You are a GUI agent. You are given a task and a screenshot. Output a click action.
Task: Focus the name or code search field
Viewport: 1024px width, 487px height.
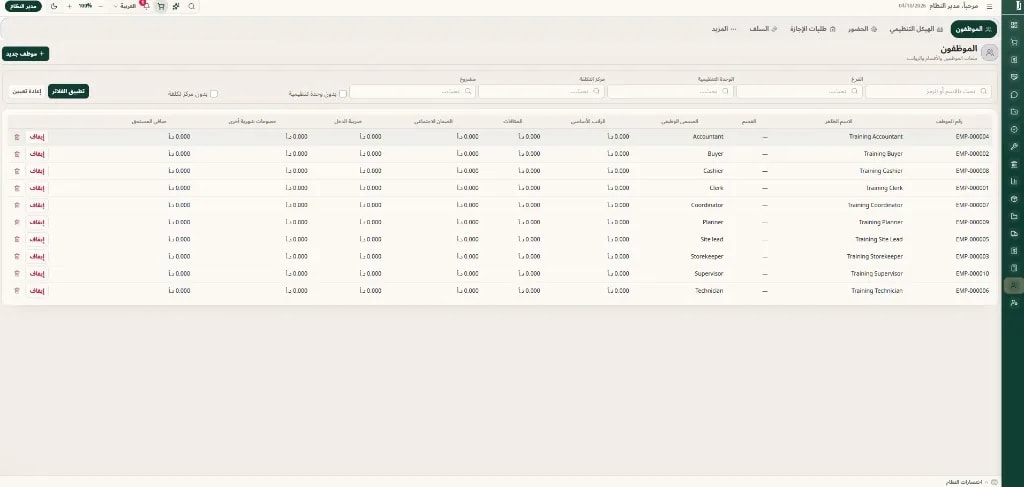point(928,91)
